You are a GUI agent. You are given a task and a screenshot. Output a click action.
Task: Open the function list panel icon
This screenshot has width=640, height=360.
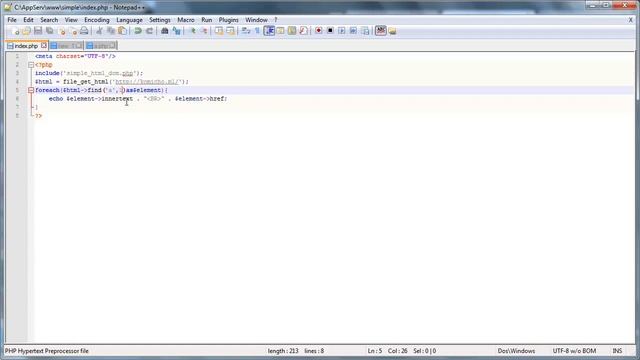[x=303, y=31]
